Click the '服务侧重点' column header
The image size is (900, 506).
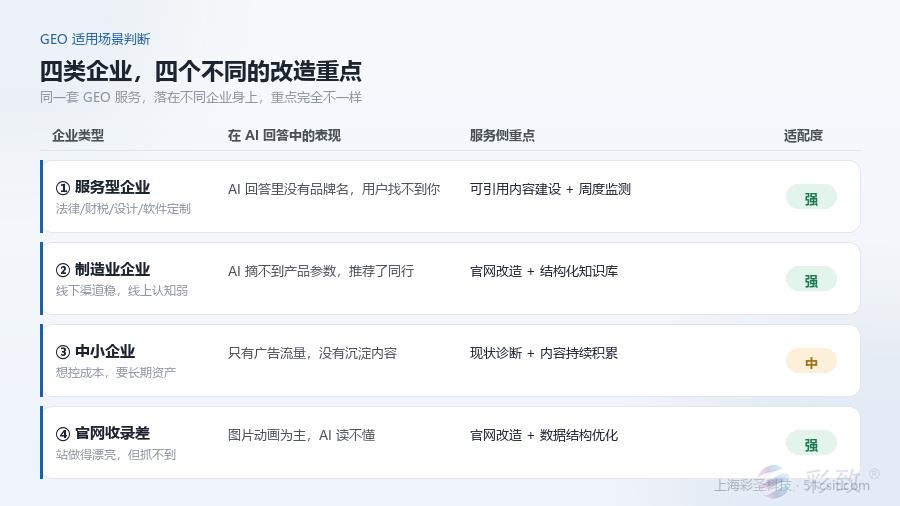coord(502,135)
